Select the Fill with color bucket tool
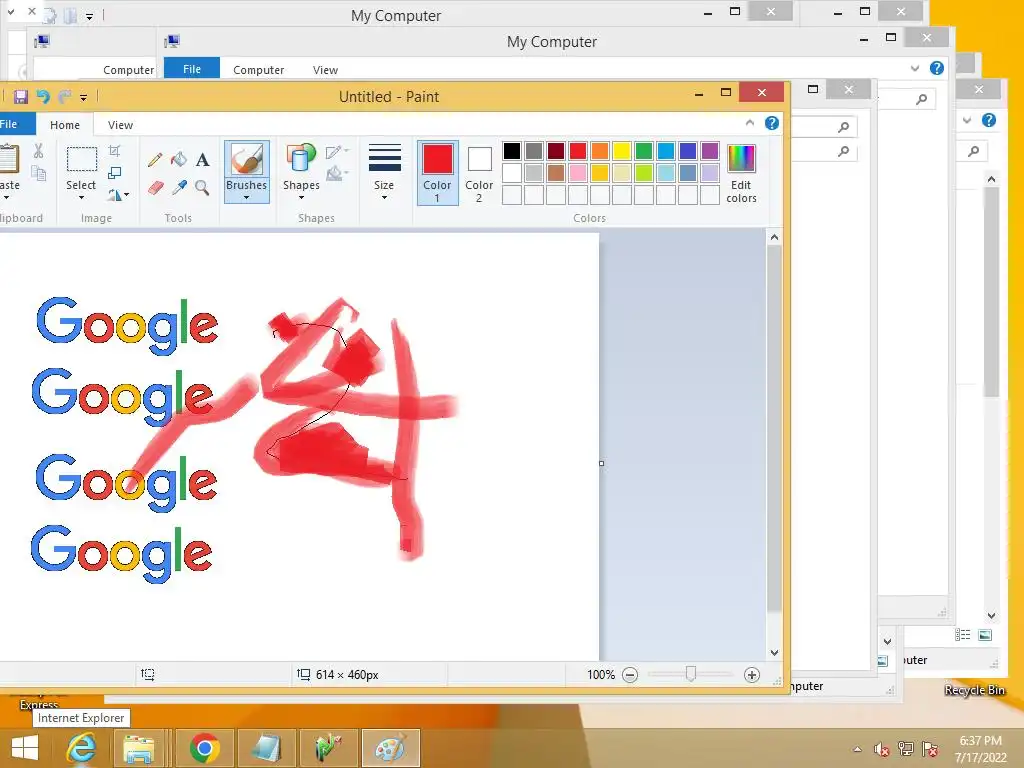 178,159
